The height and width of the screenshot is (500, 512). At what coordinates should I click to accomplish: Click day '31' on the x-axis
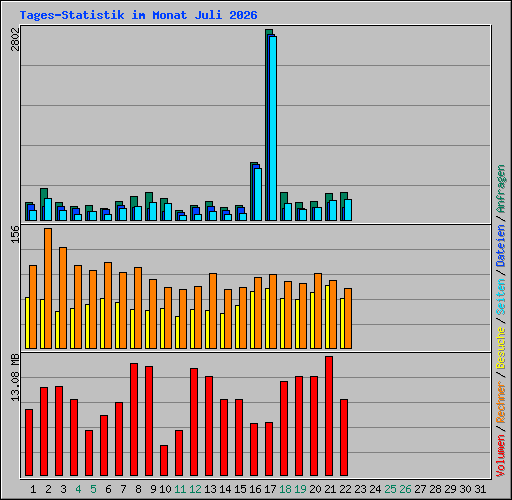click(x=480, y=489)
